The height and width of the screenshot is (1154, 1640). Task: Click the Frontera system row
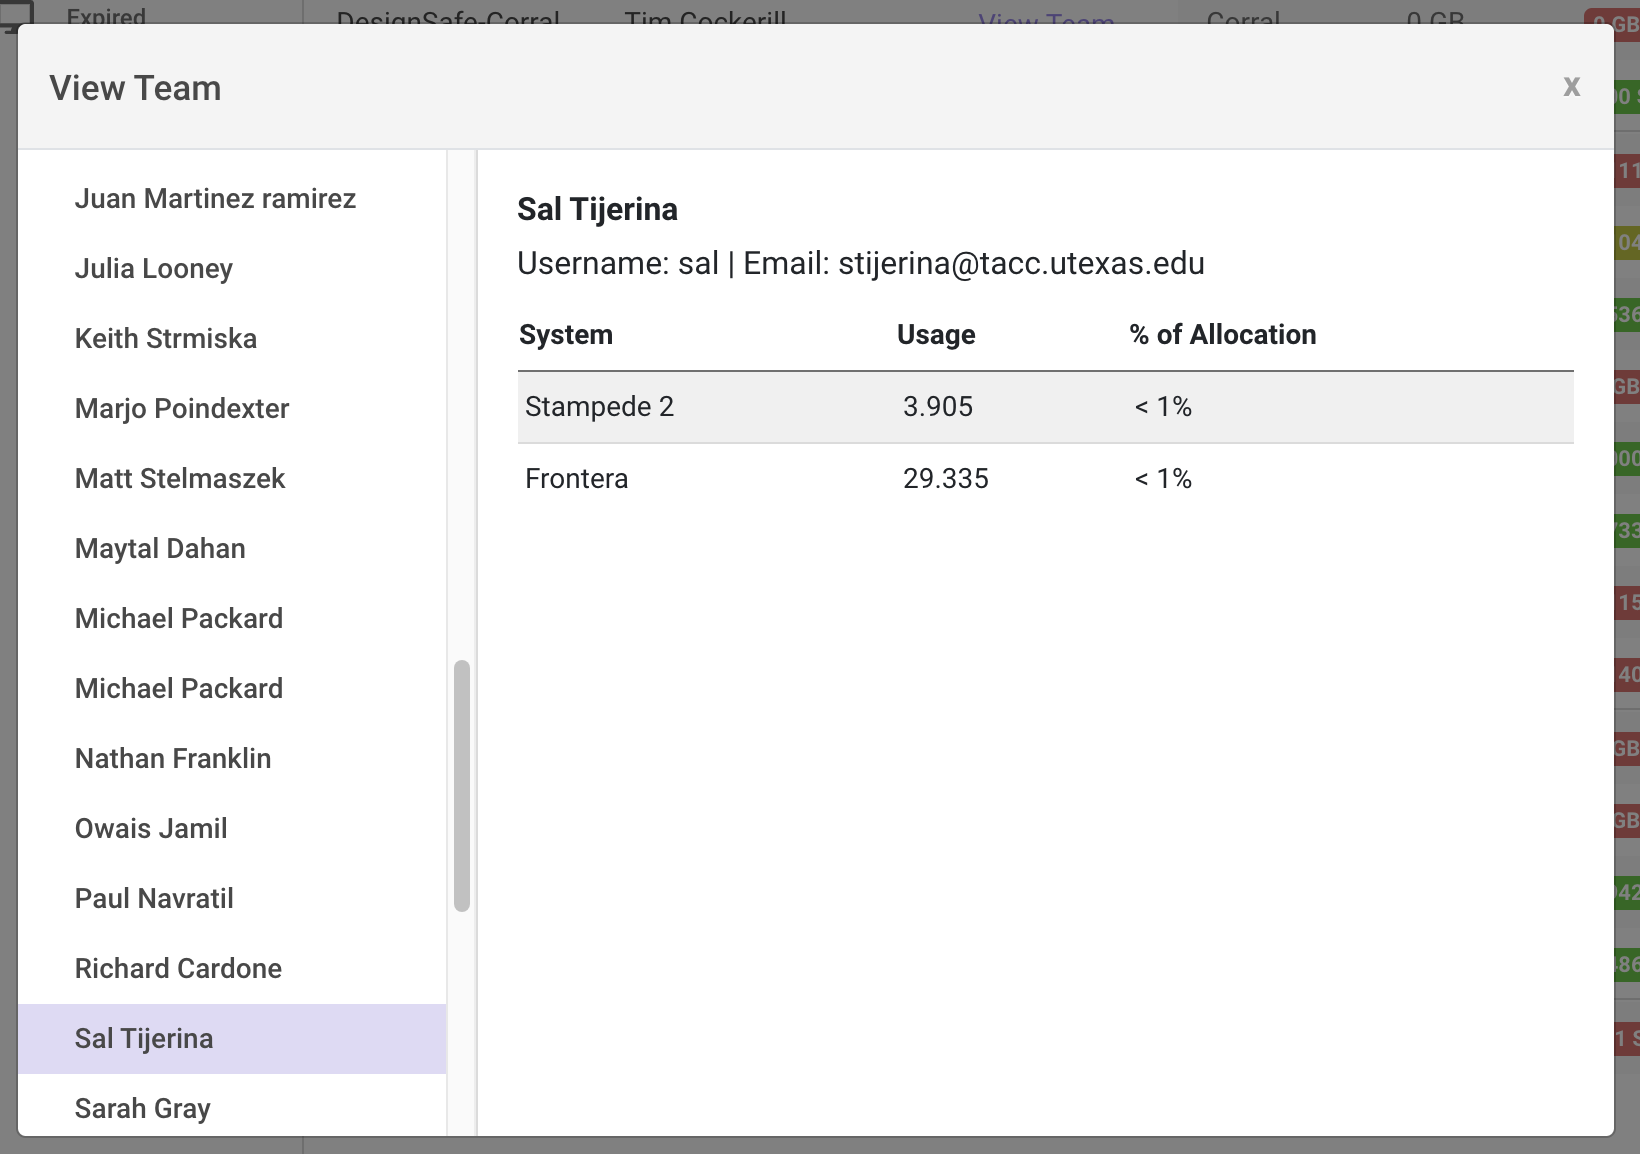pos(1045,479)
